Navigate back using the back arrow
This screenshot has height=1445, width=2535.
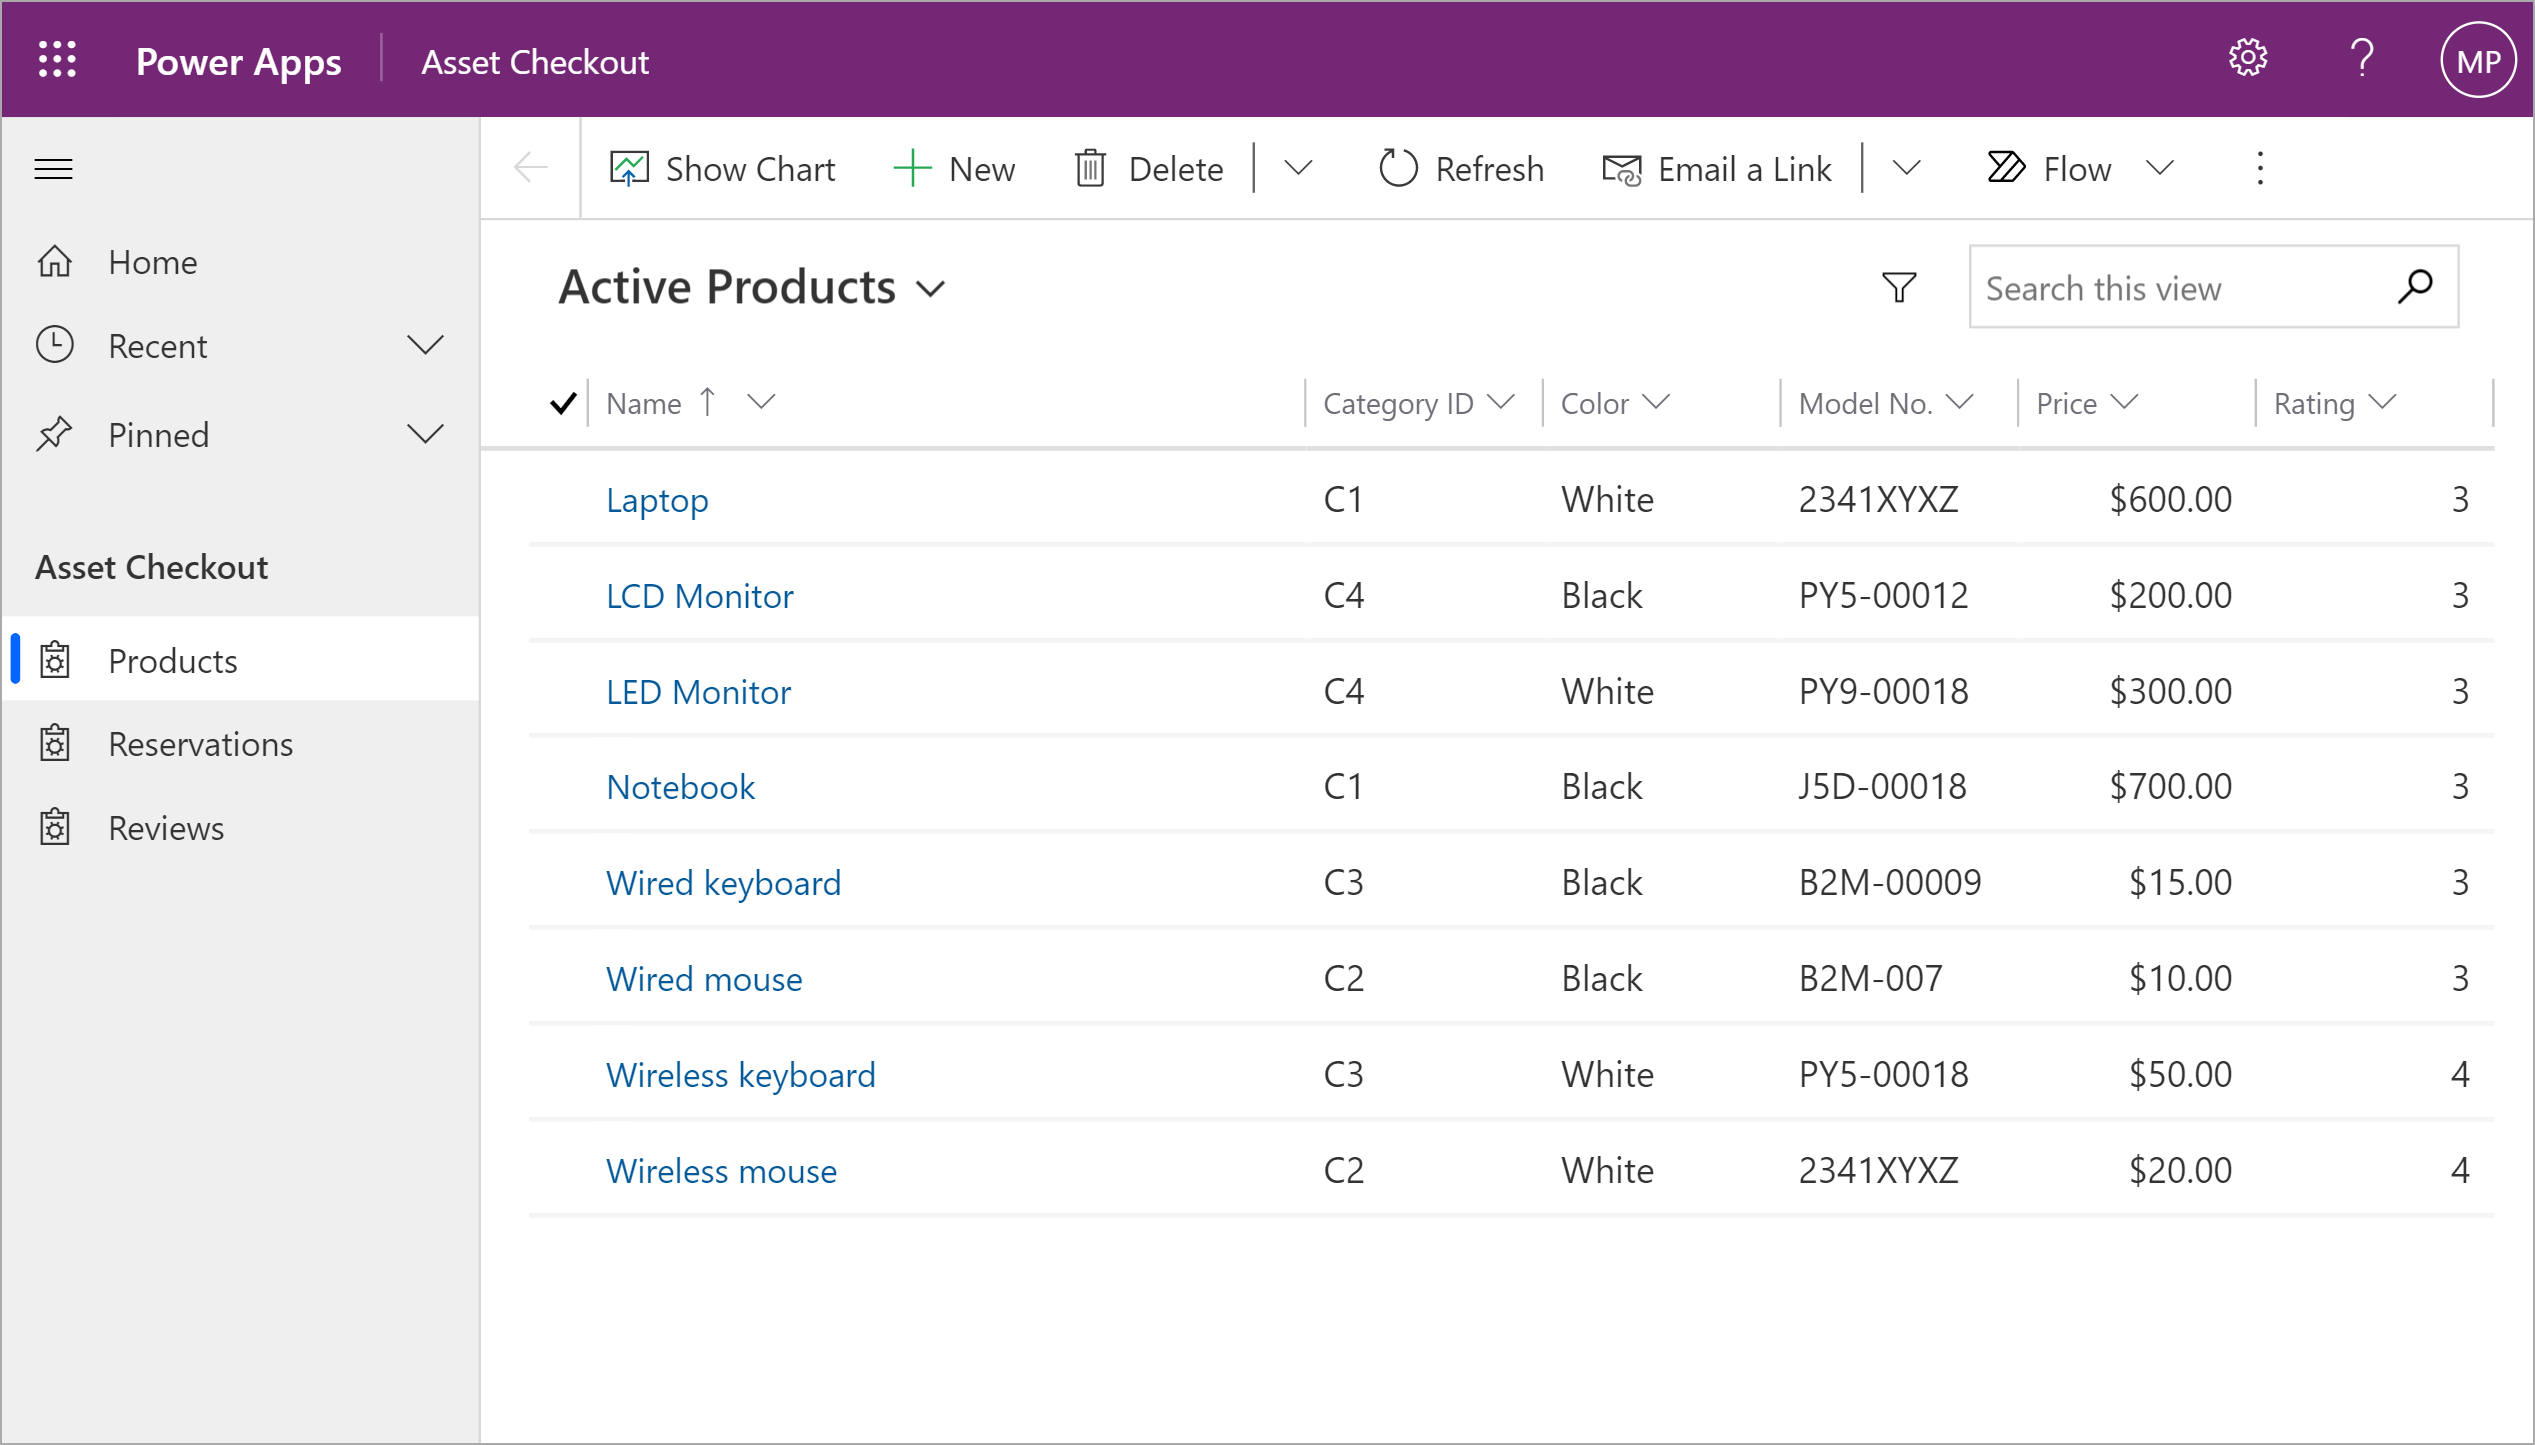click(531, 169)
